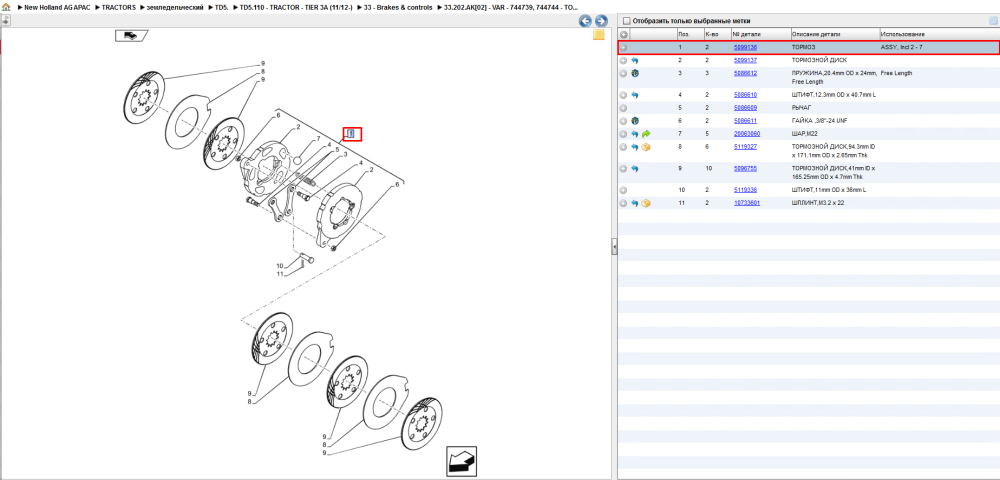
Task: Click the blue arrow icon on row 5086610
Action: click(x=635, y=95)
